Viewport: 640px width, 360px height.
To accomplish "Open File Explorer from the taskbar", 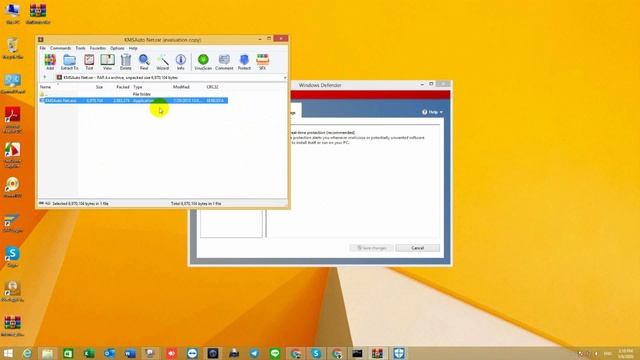I will [x=47, y=353].
